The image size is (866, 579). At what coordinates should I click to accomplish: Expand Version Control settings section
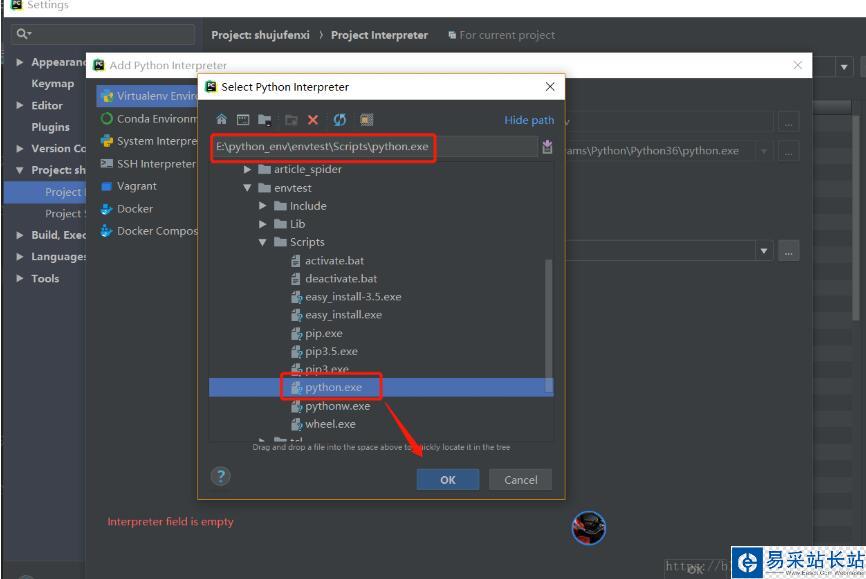pyautogui.click(x=20, y=149)
